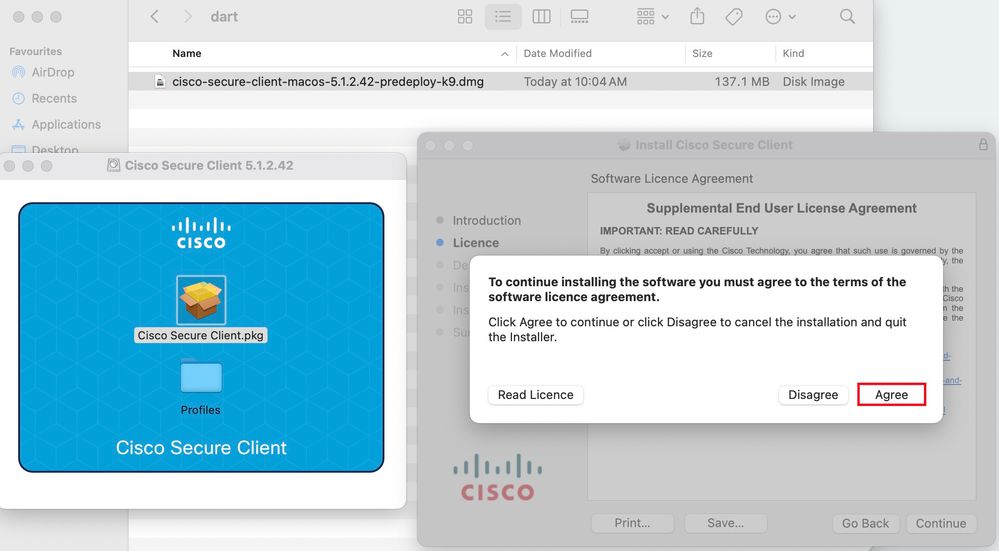Switch Finder to gallery view
999x551 pixels.
[579, 17]
